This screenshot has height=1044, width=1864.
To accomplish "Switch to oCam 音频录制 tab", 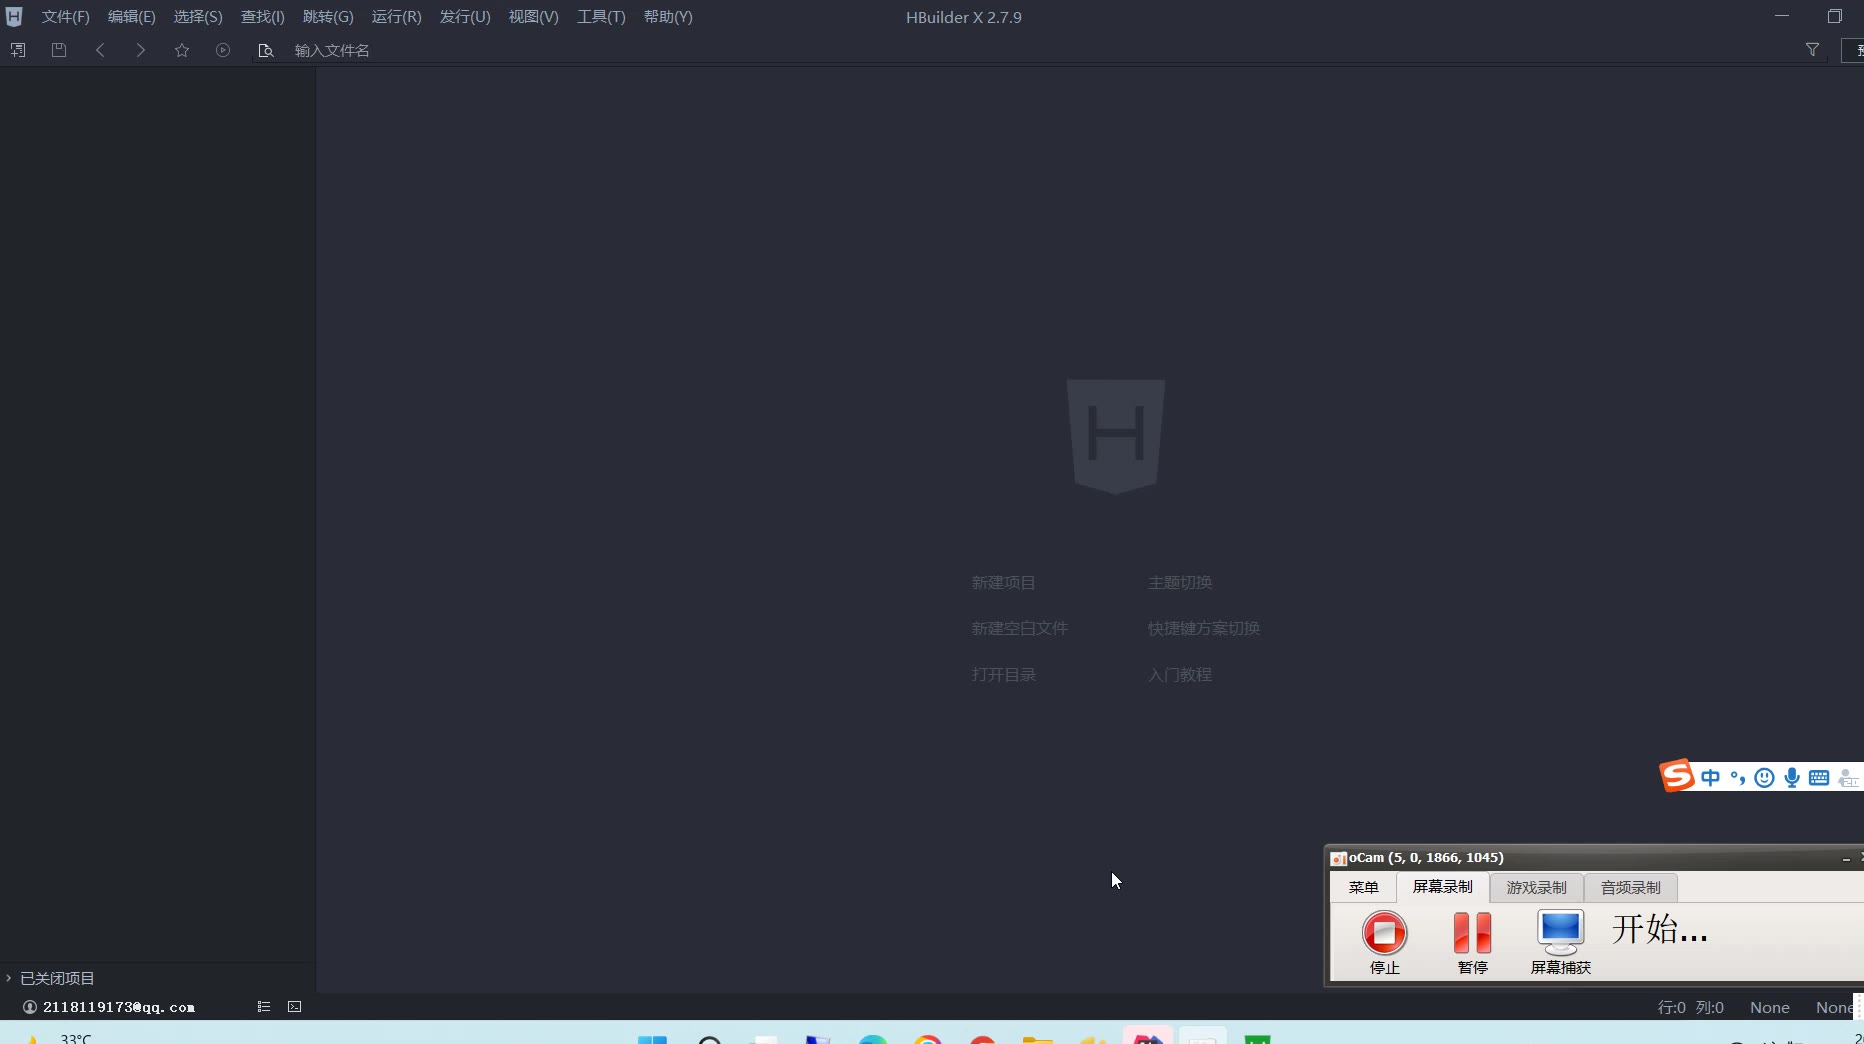I will 1630,887.
